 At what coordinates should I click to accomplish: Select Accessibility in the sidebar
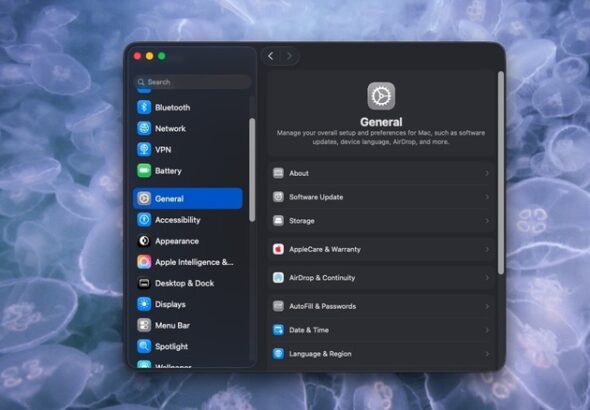[x=188, y=220]
